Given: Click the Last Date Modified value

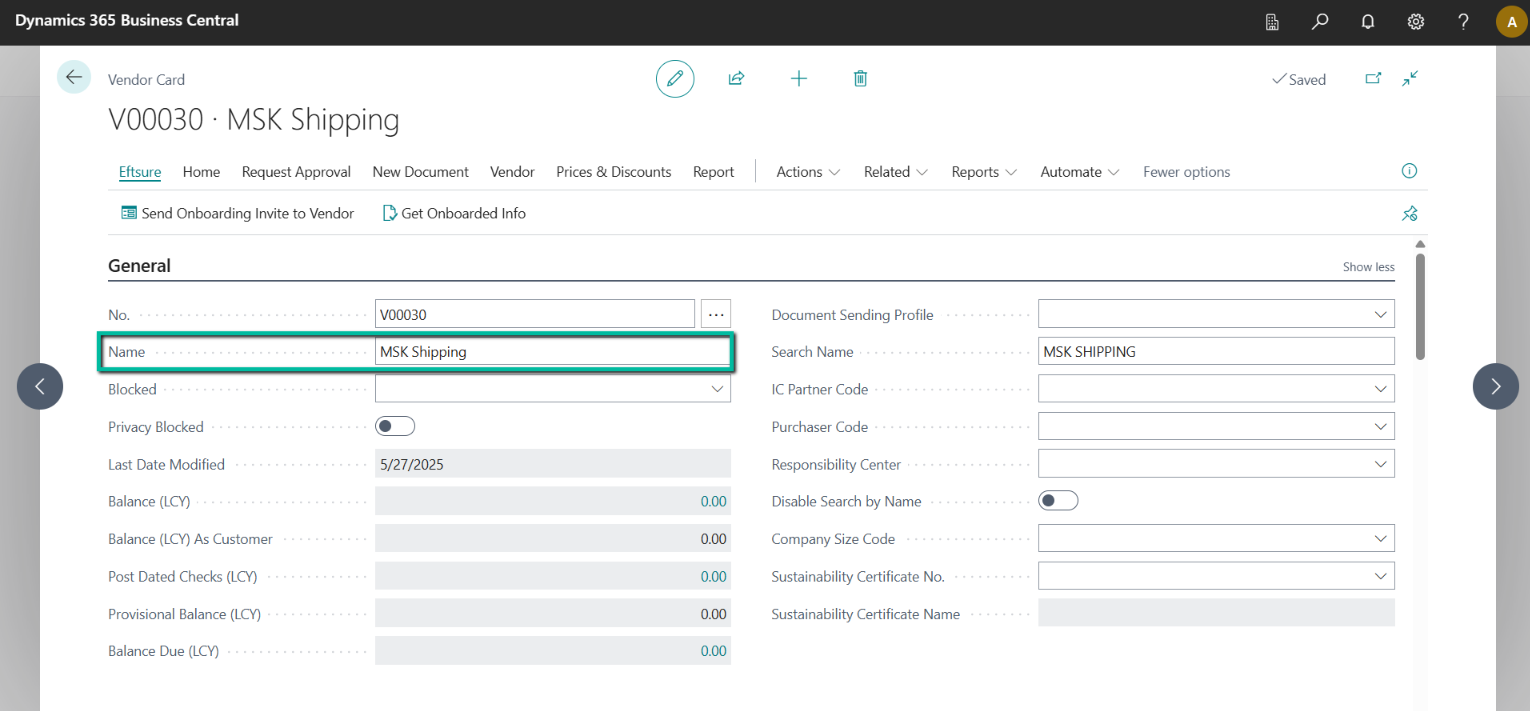Looking at the screenshot, I should click(553, 464).
